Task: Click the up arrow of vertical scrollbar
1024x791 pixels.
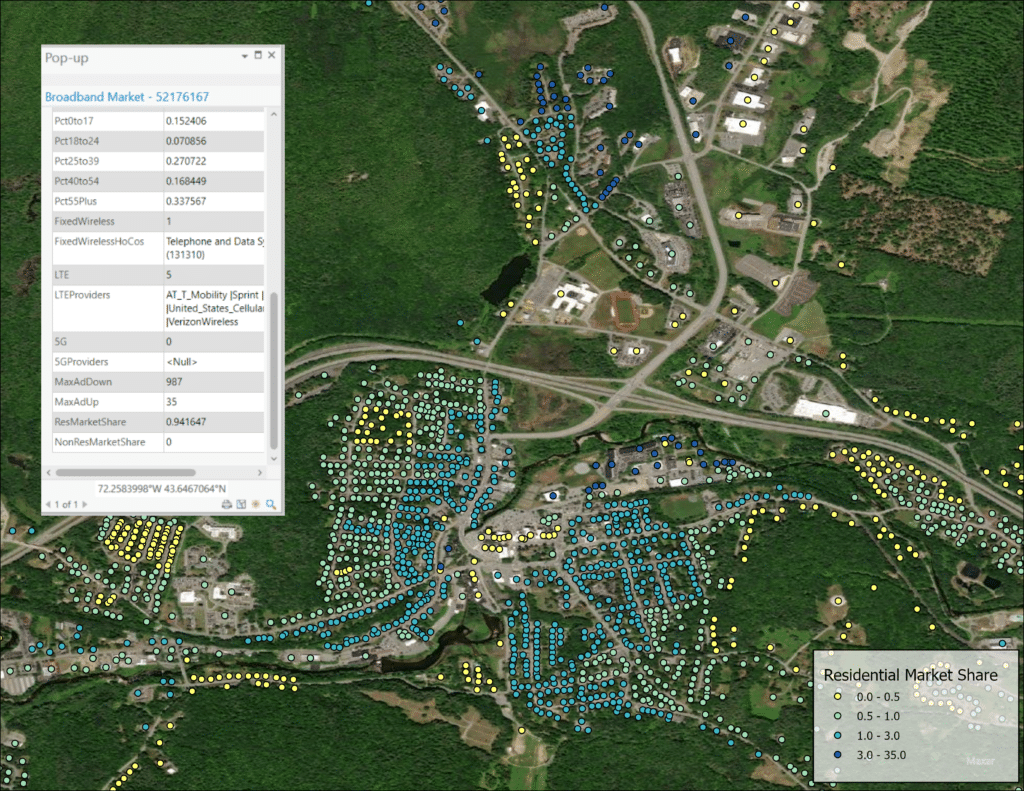Action: 274,115
